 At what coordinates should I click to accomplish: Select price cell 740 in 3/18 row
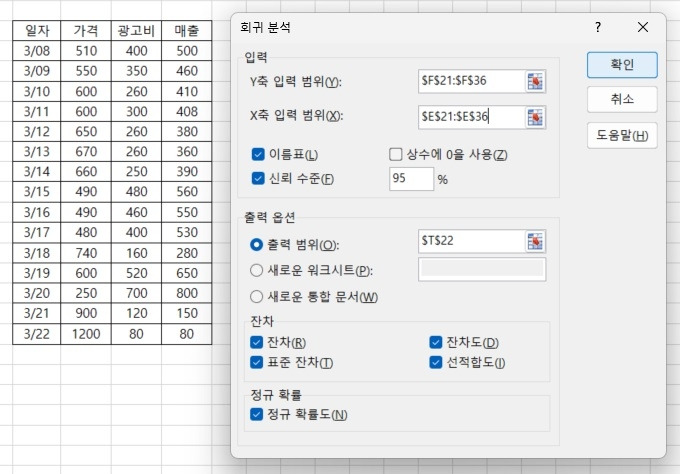86,253
